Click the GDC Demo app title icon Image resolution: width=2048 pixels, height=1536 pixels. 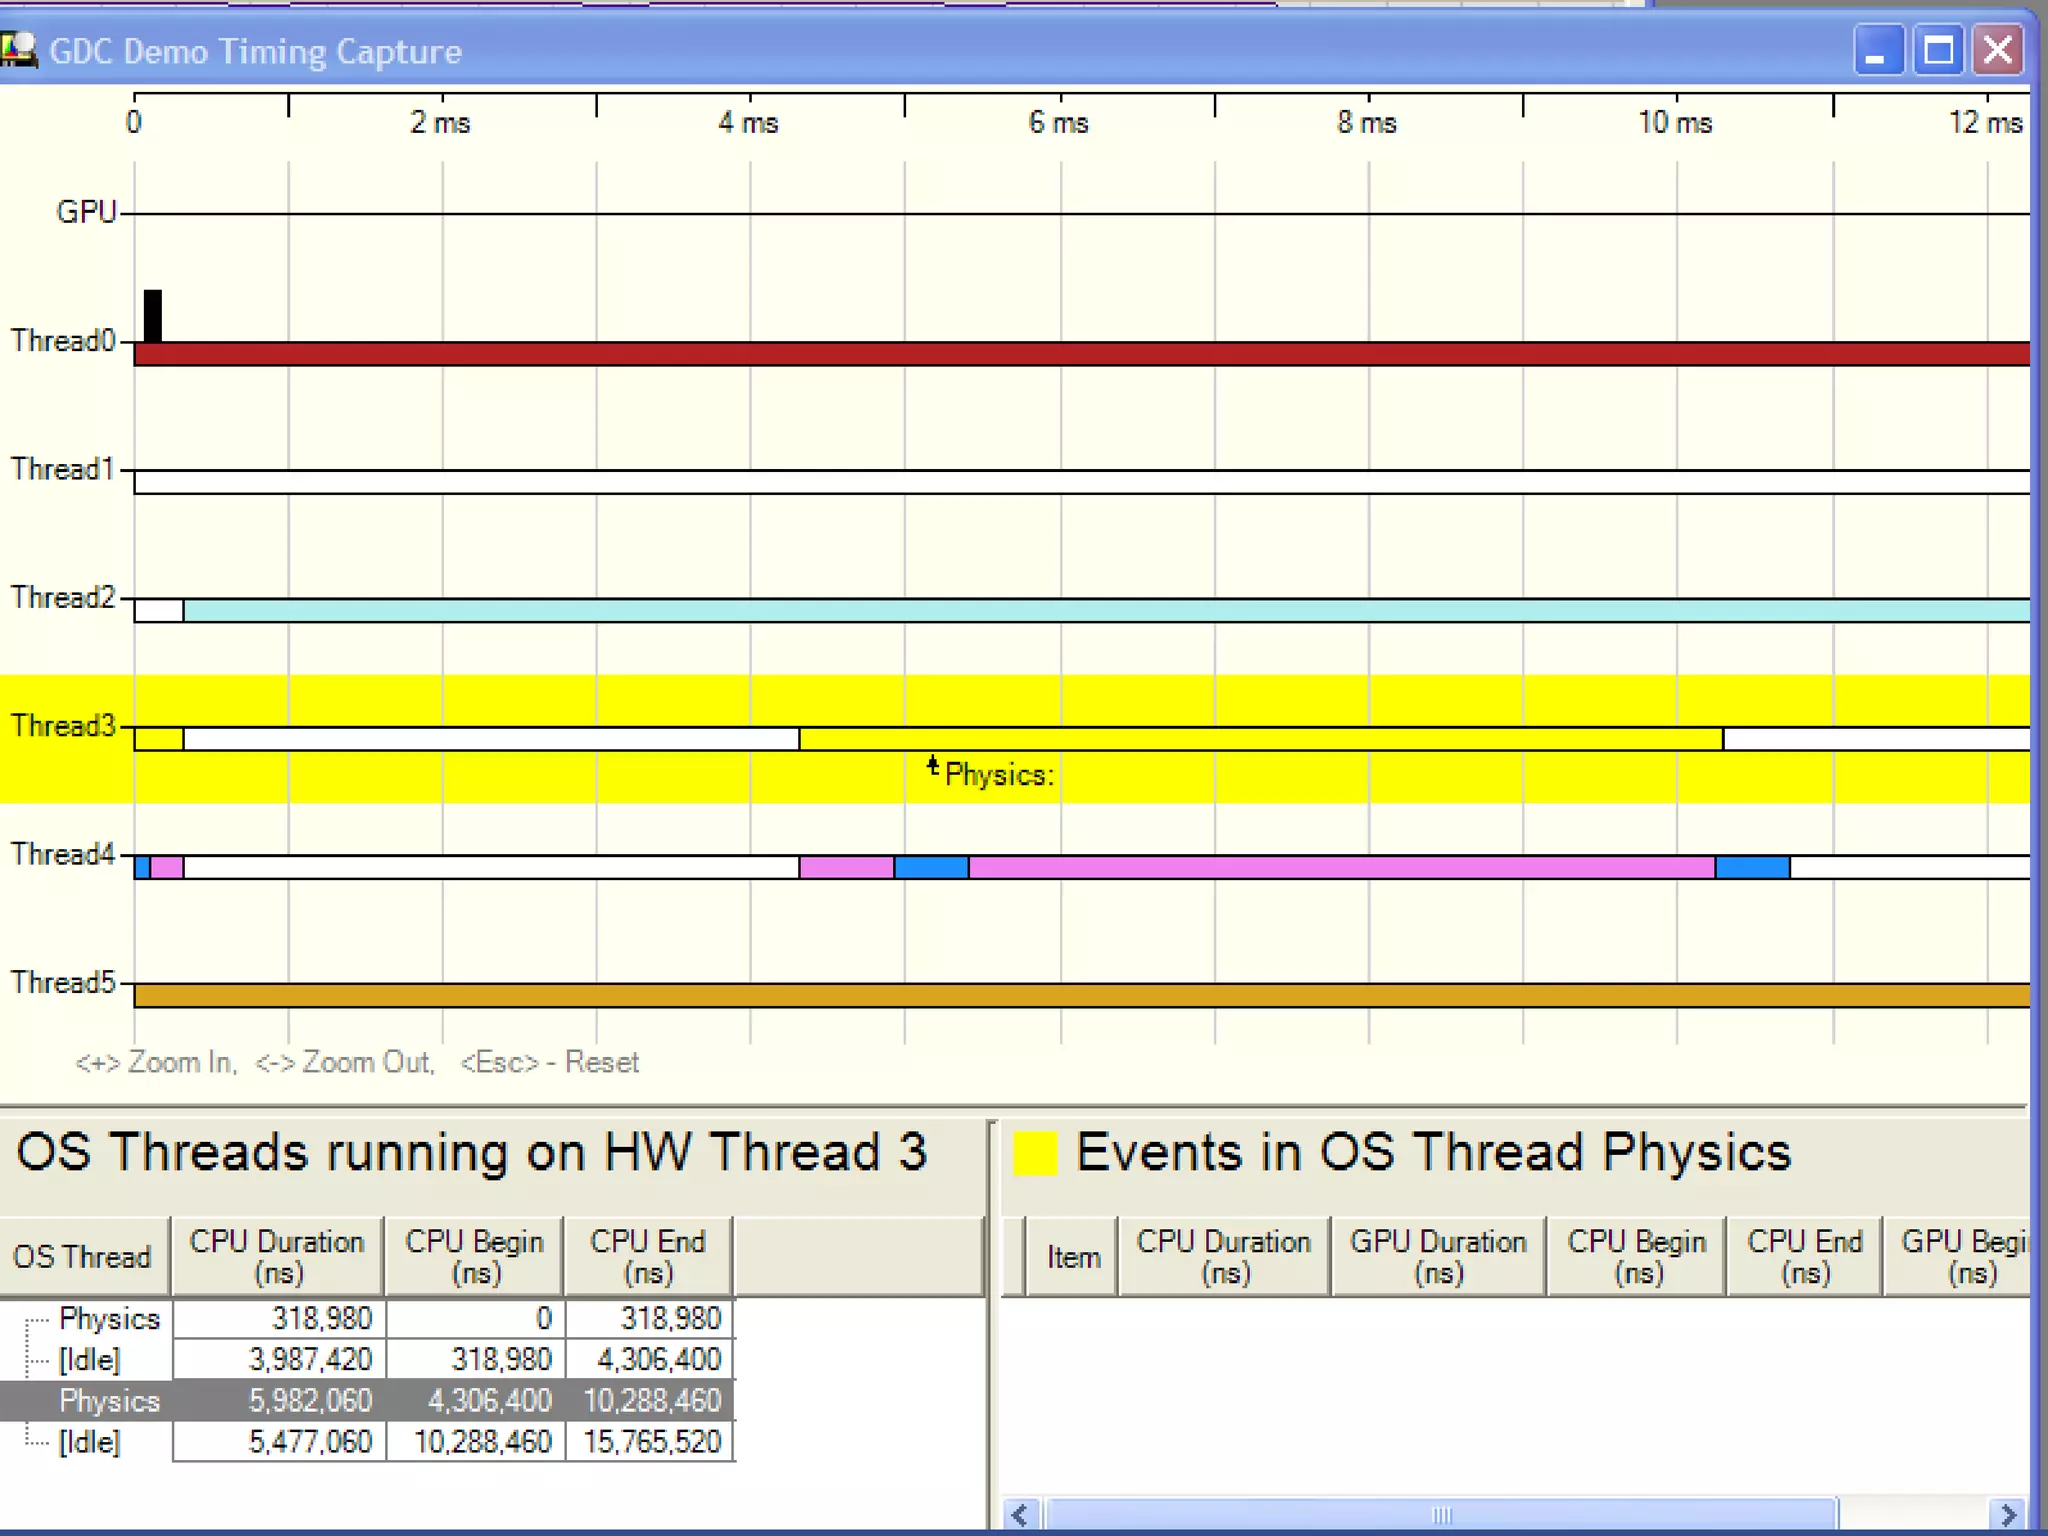(x=18, y=50)
